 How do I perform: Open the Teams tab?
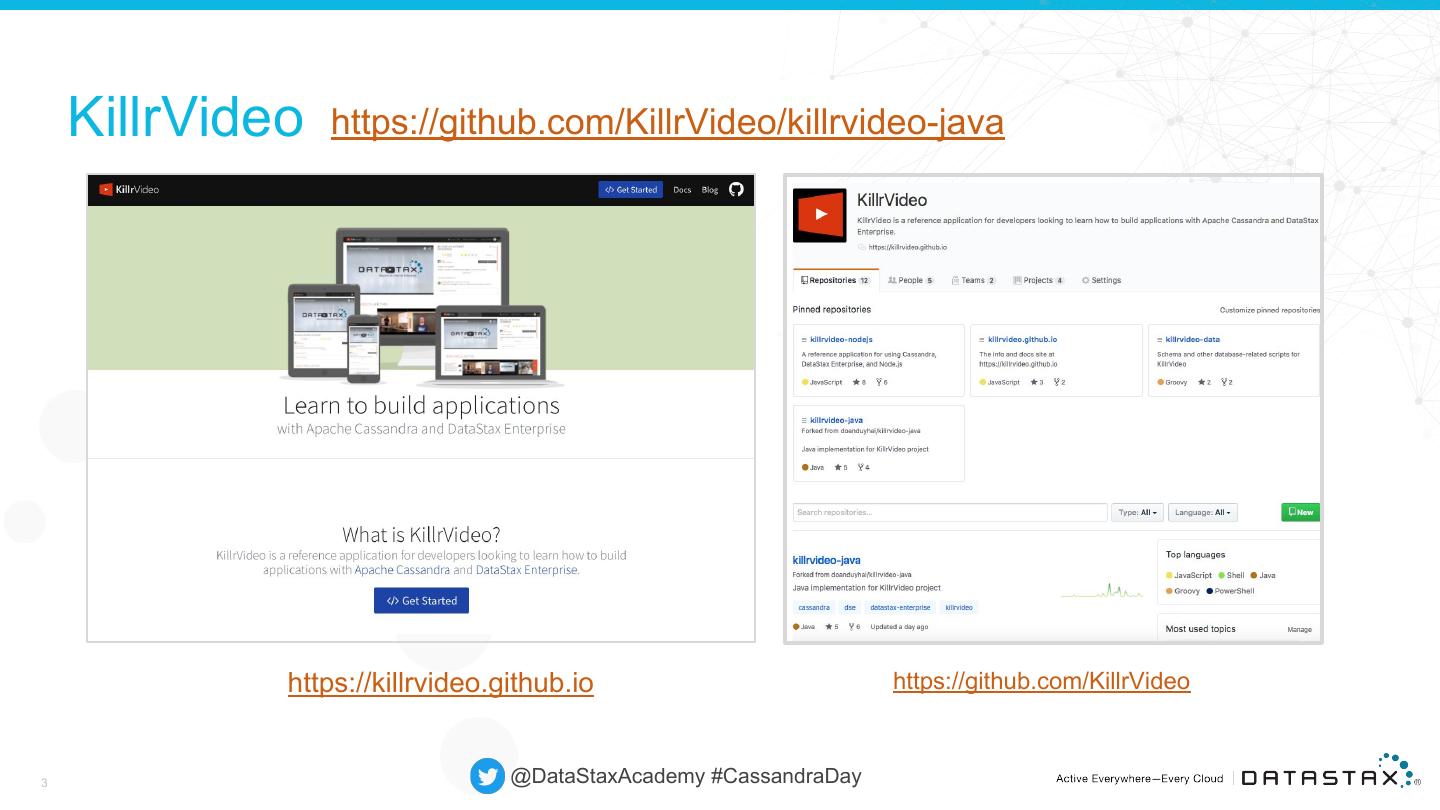pyautogui.click(x=973, y=280)
